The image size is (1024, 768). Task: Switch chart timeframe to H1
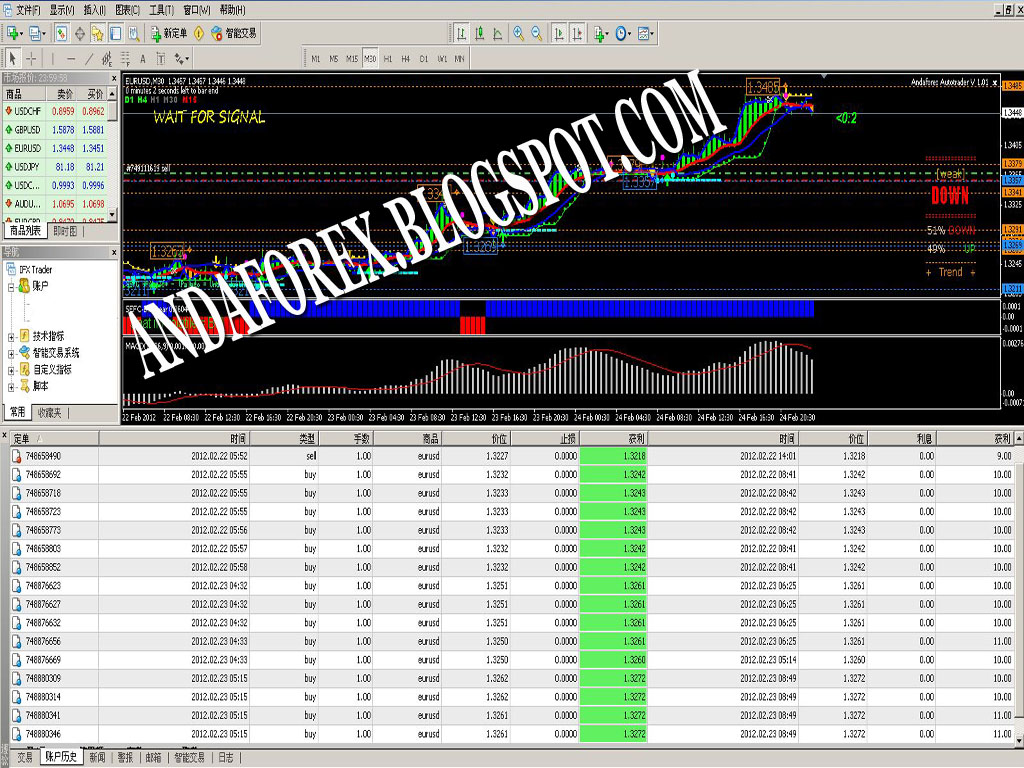(388, 59)
